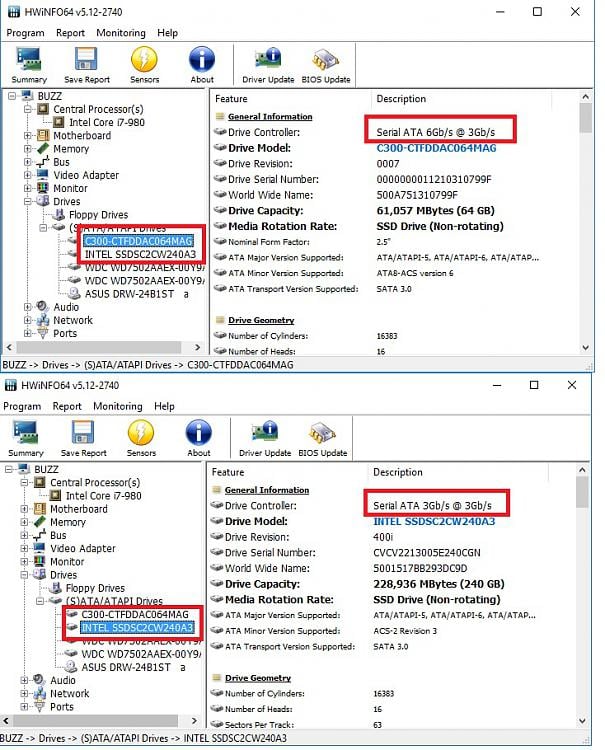The width and height of the screenshot is (605, 750).
Task: Click 'Serial ATA 3Gb/s @ 3Gb/s' value
Action: coord(432,506)
